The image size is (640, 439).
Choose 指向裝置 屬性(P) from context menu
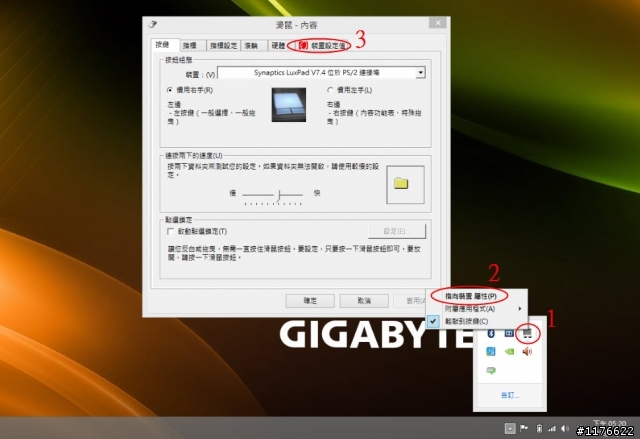(476, 296)
